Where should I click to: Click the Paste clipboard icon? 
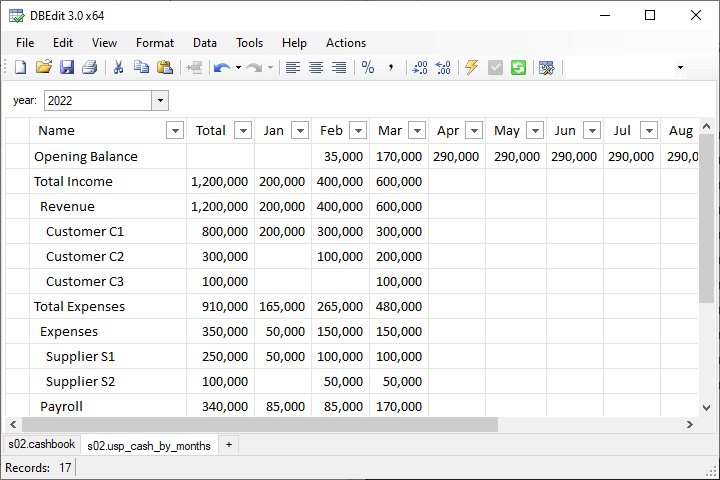click(x=164, y=68)
